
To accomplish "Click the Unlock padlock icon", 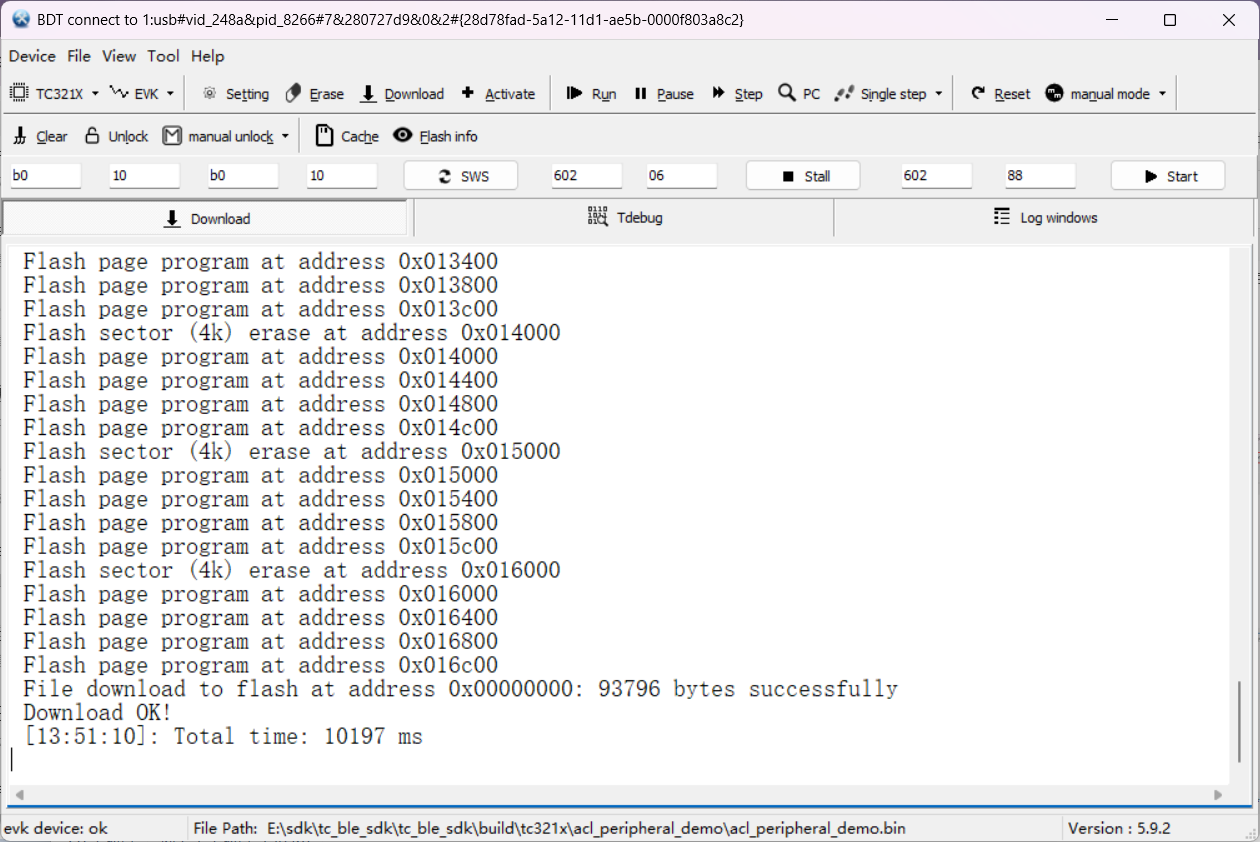I will 92,135.
